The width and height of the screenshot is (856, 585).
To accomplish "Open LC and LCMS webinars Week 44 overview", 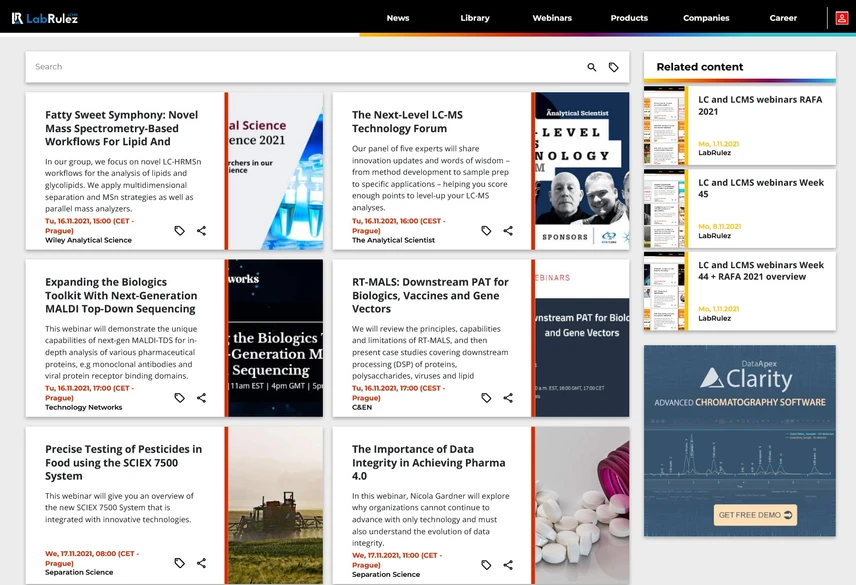I will coord(761,271).
